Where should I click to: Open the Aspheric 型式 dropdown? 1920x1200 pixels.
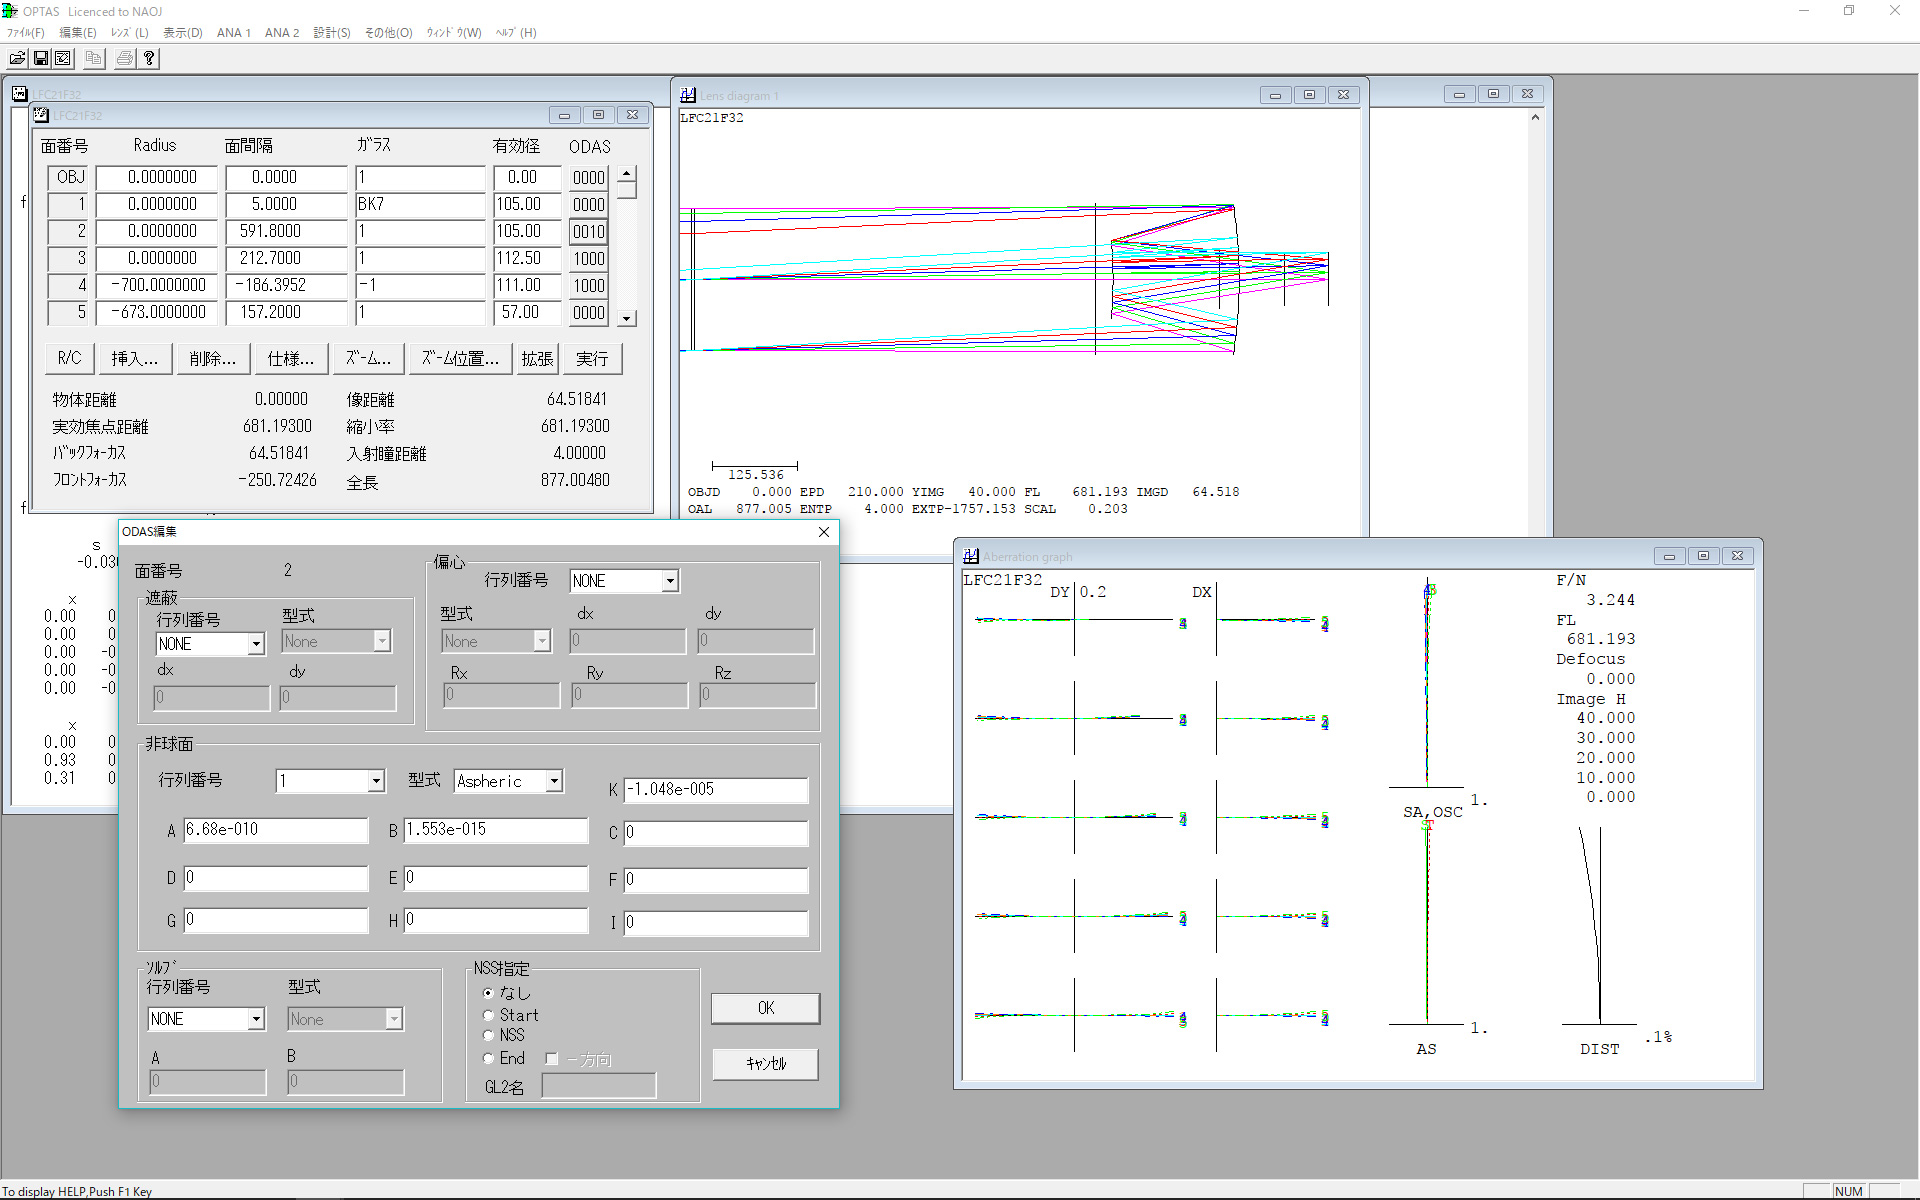pos(554,781)
